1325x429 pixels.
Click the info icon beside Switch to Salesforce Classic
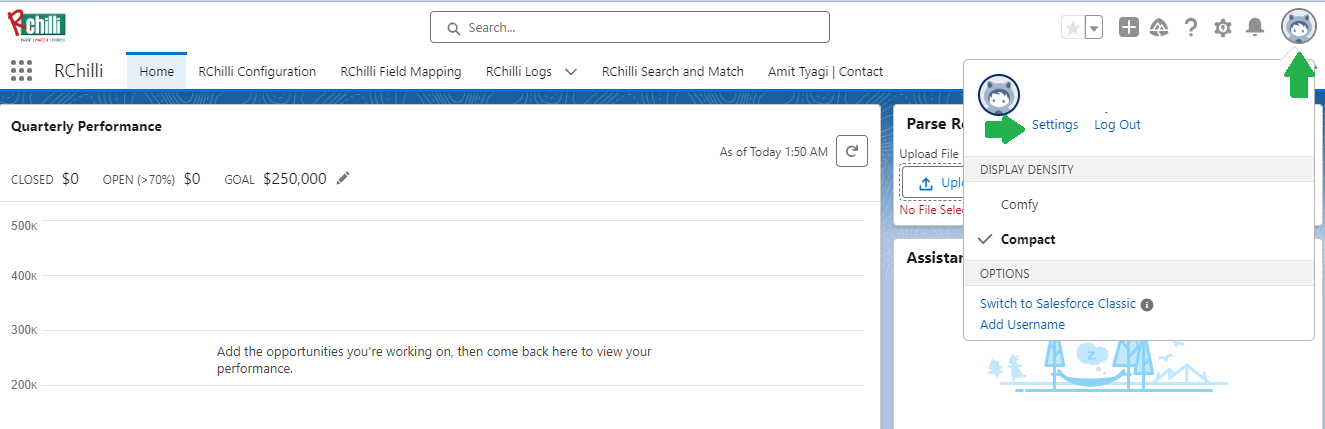click(x=1147, y=305)
